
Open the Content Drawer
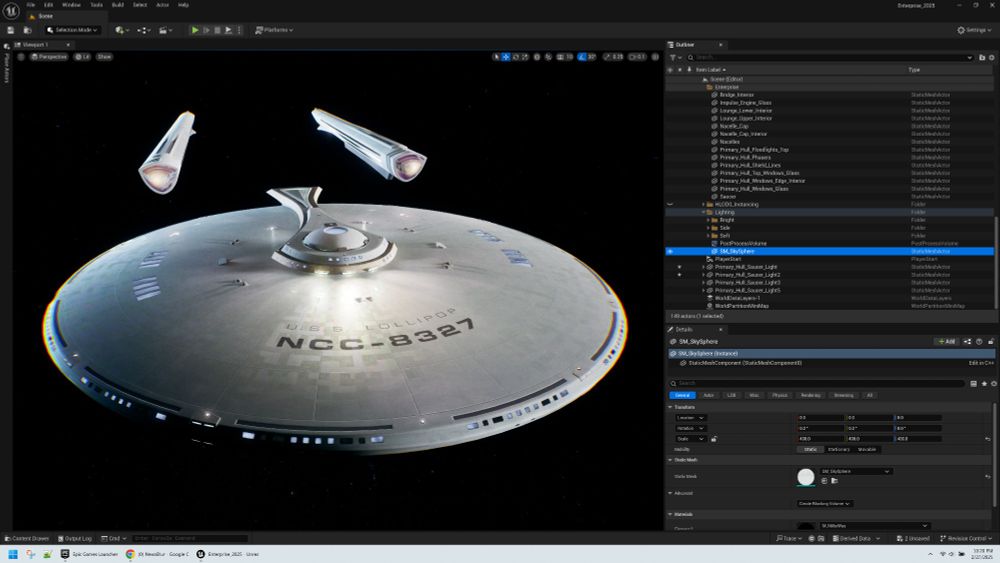click(x=27, y=538)
